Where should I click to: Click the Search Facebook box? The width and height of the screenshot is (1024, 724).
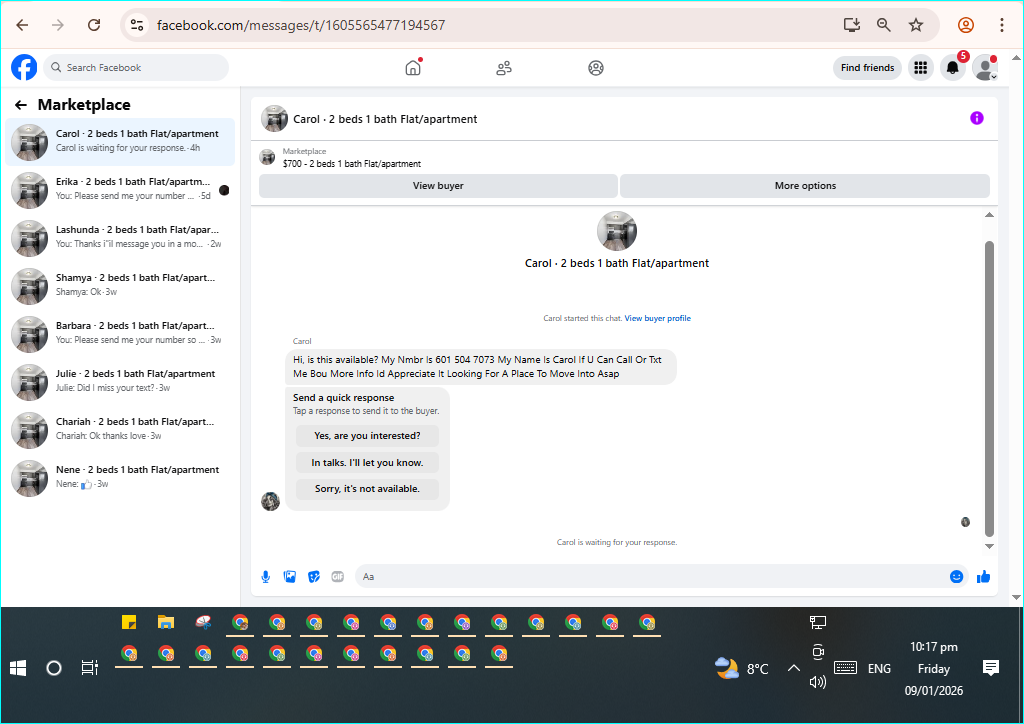(136, 67)
